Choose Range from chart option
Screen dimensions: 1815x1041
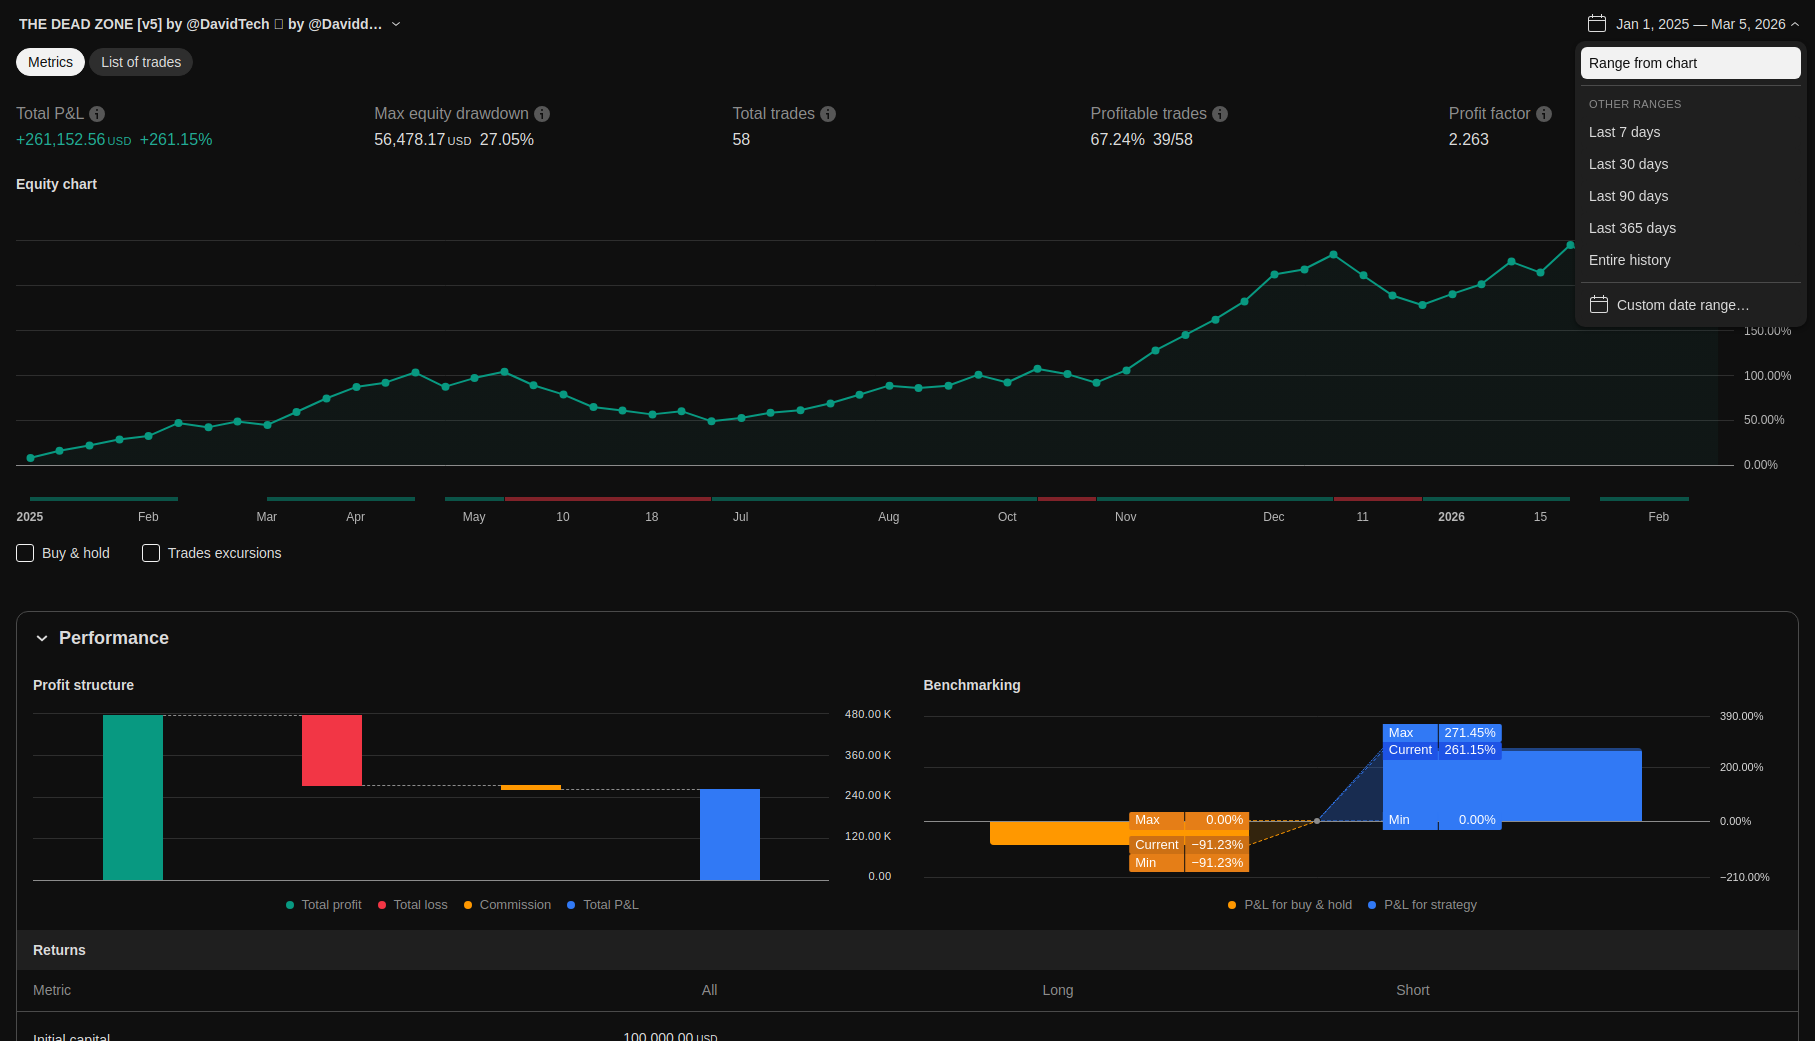[1689, 63]
